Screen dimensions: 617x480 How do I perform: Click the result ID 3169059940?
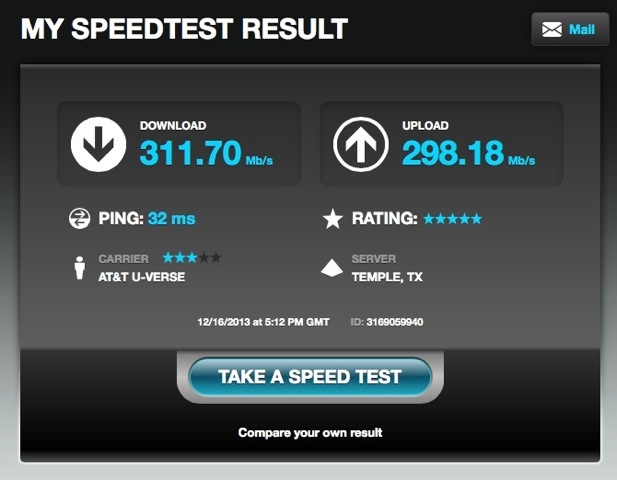tap(395, 322)
